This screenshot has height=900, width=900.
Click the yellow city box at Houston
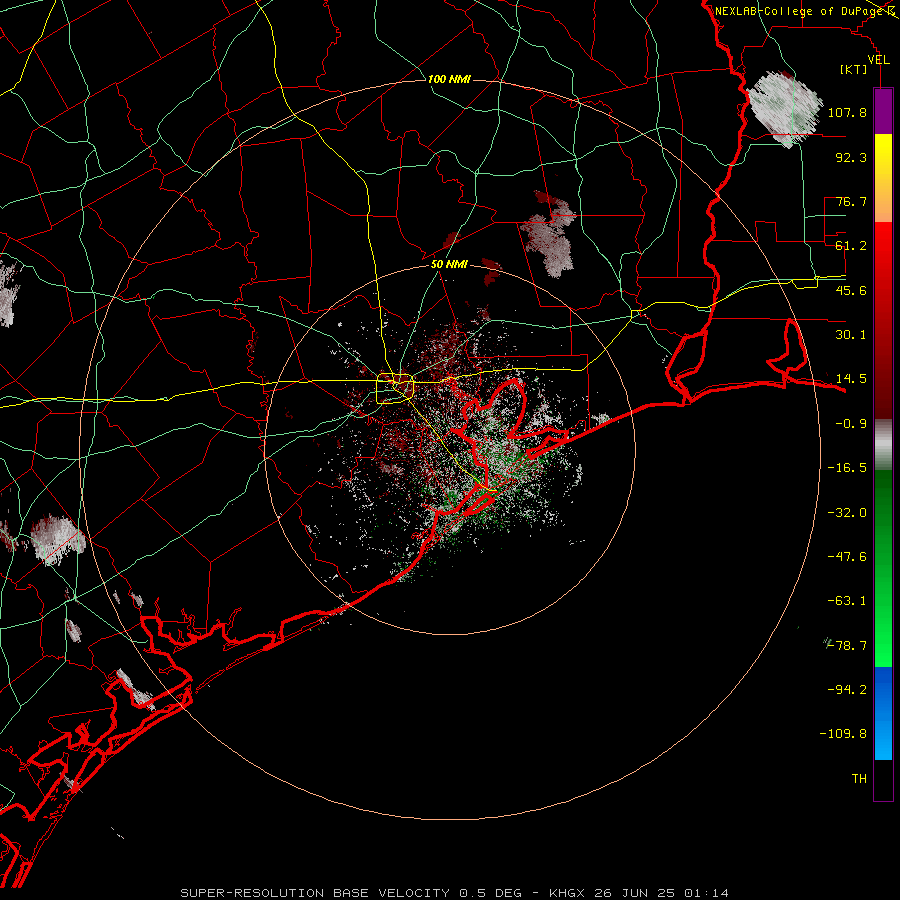click(395, 389)
